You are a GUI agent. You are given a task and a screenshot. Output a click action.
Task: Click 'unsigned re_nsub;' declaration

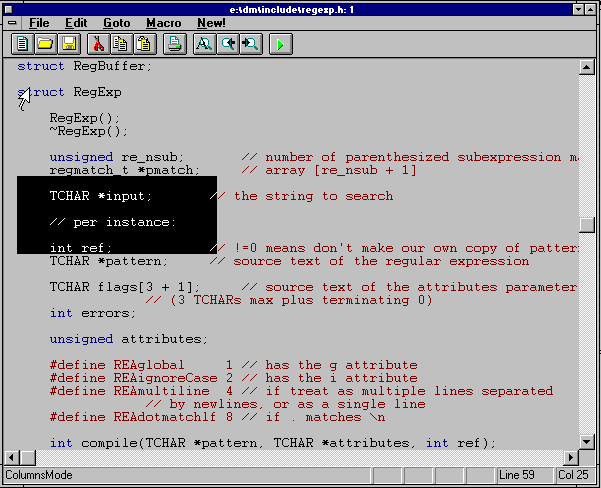(117, 158)
